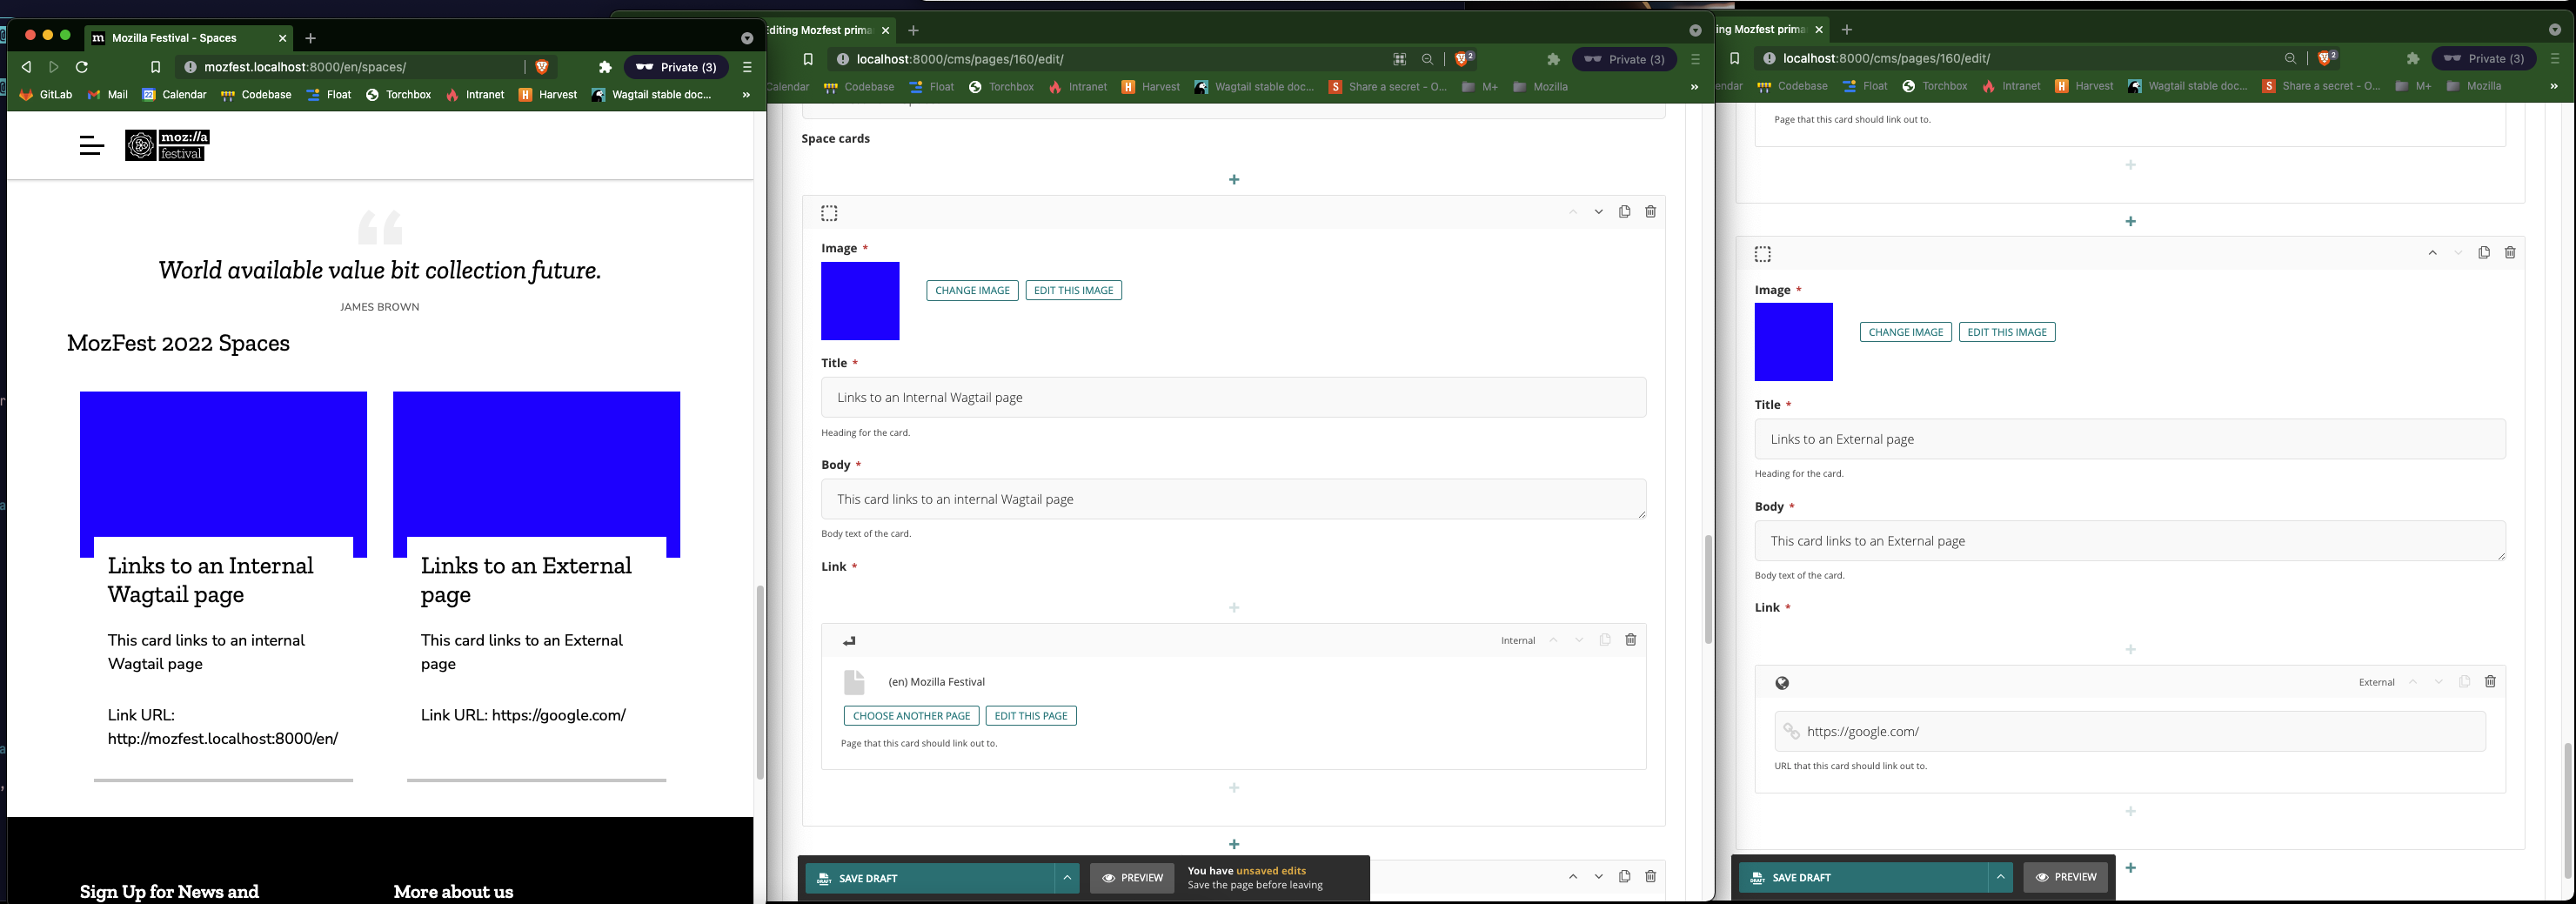Close the Mozilla Festival - Spaces tab

click(282, 38)
